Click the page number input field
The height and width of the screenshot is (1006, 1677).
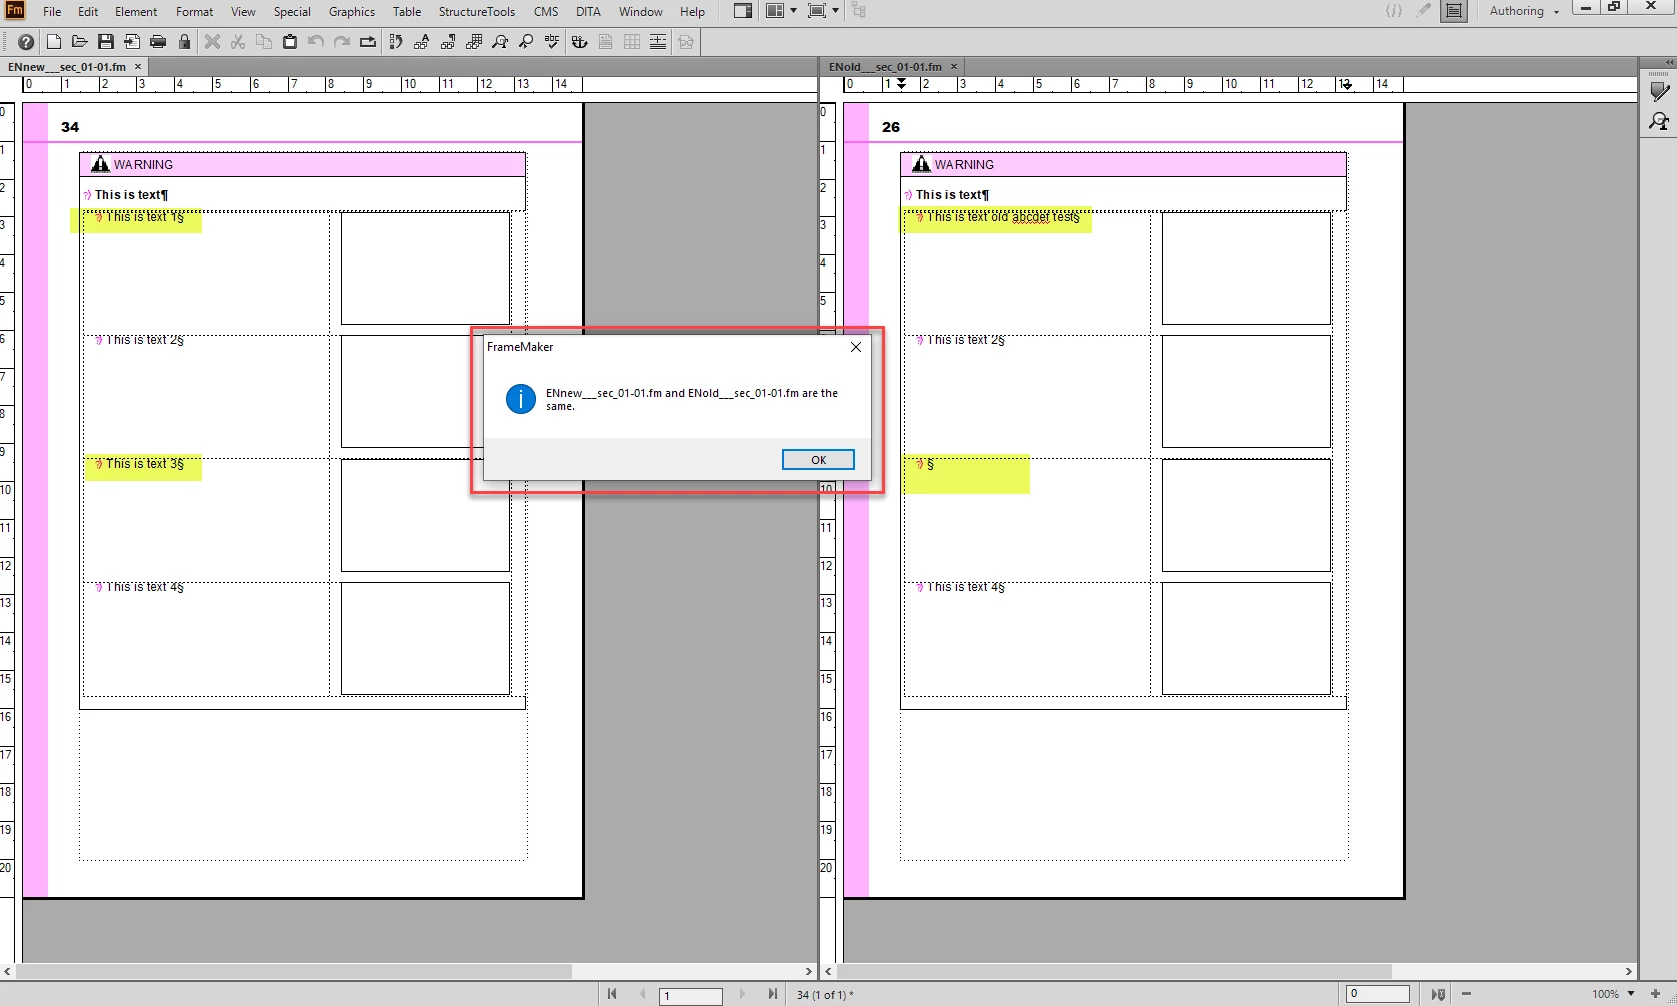pyautogui.click(x=691, y=995)
